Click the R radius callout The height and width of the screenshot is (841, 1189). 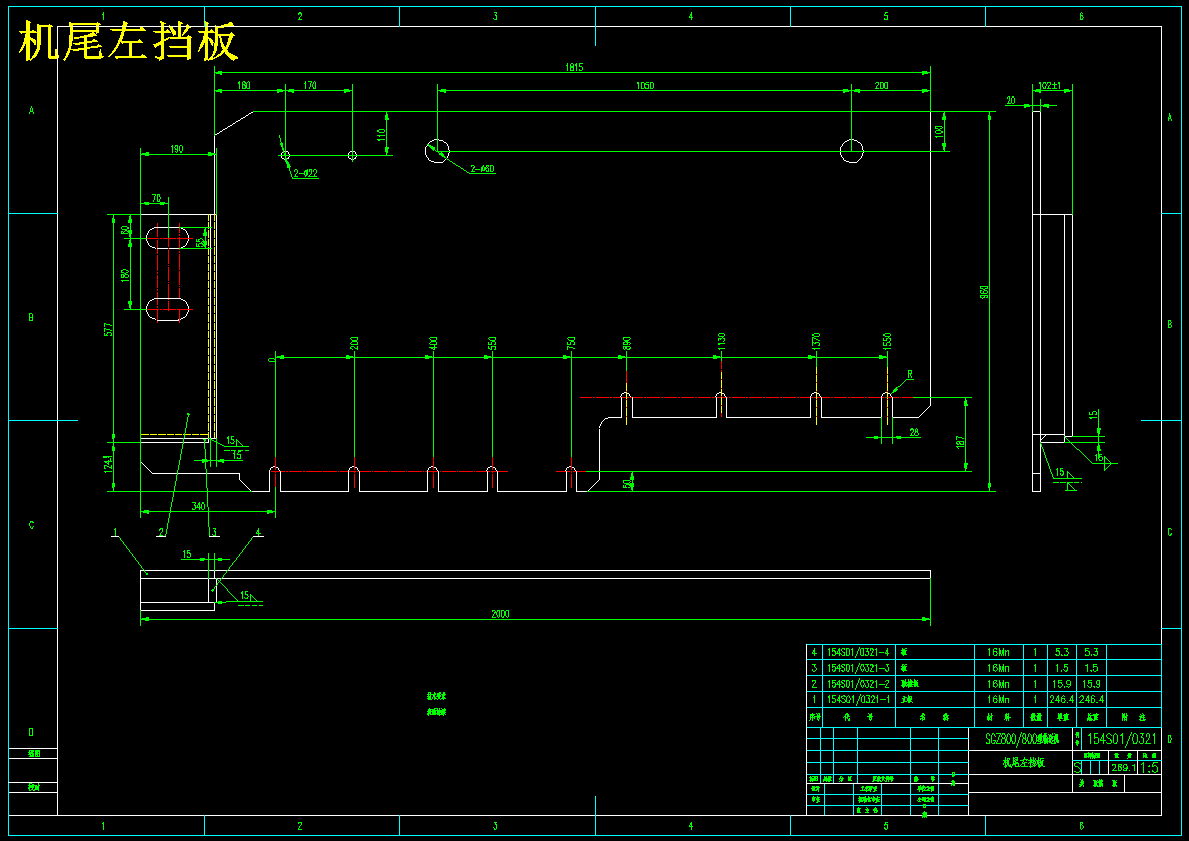coord(910,375)
